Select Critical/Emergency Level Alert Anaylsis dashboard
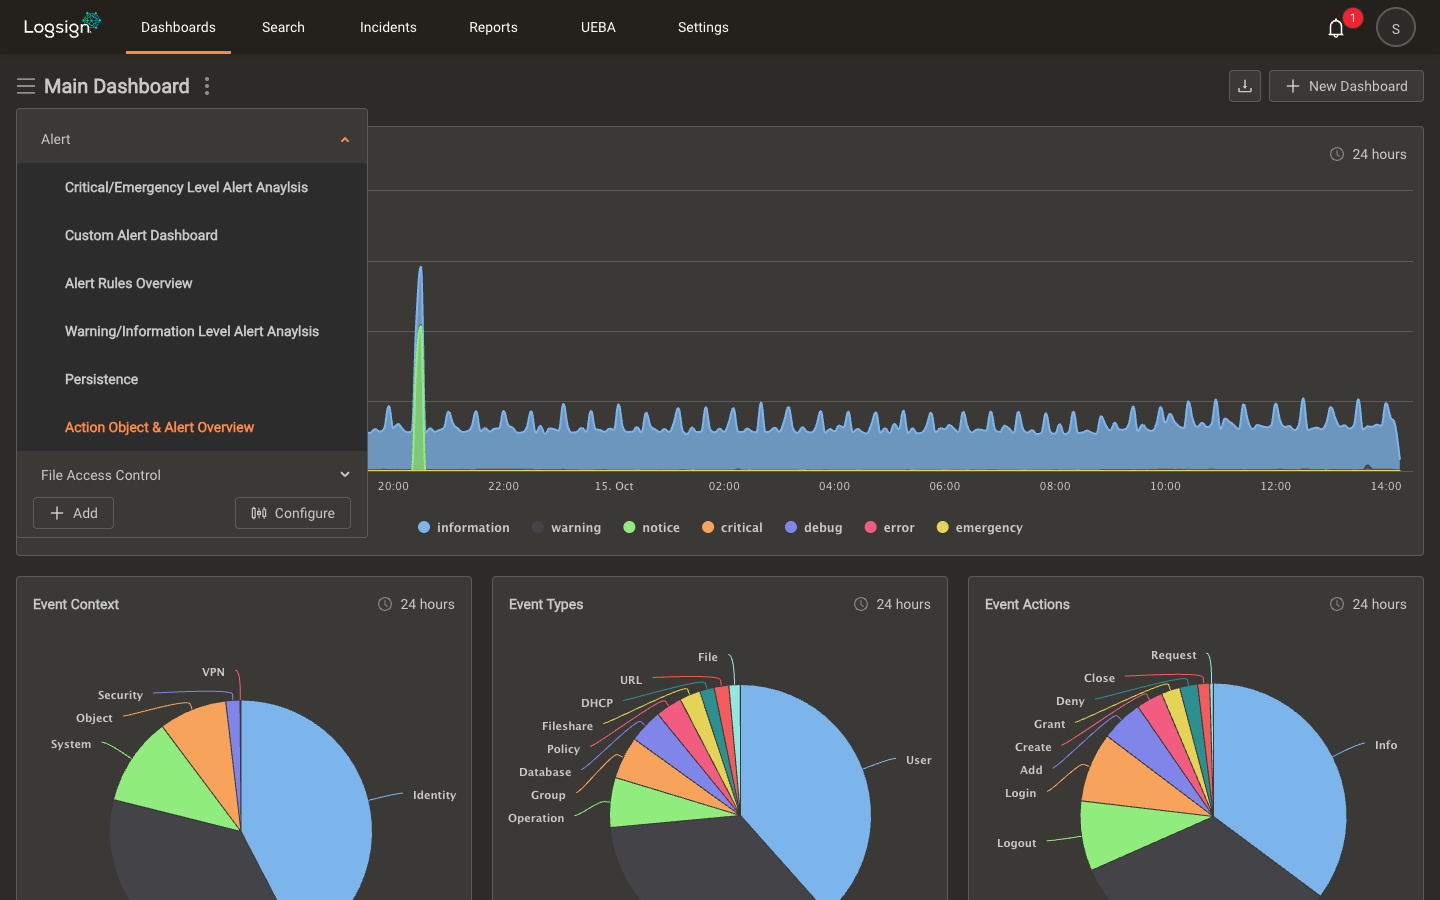The width and height of the screenshot is (1440, 900). pyautogui.click(x=192, y=187)
